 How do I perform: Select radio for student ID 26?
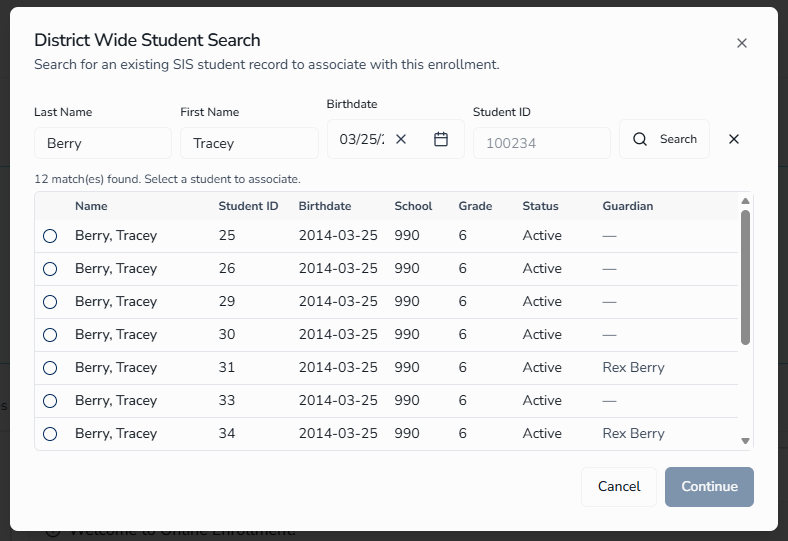tap(50, 269)
